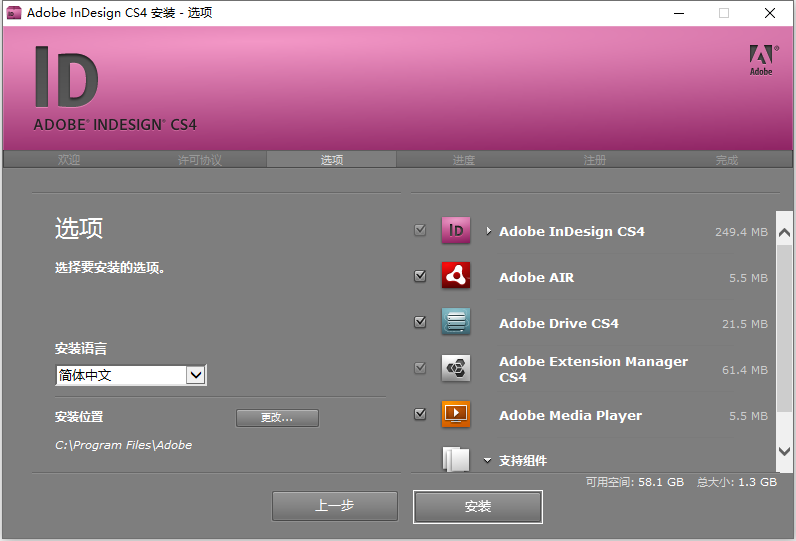Viewport: 796px width, 541px height.
Task: Click the Adobe AIR red icon
Action: click(455, 276)
